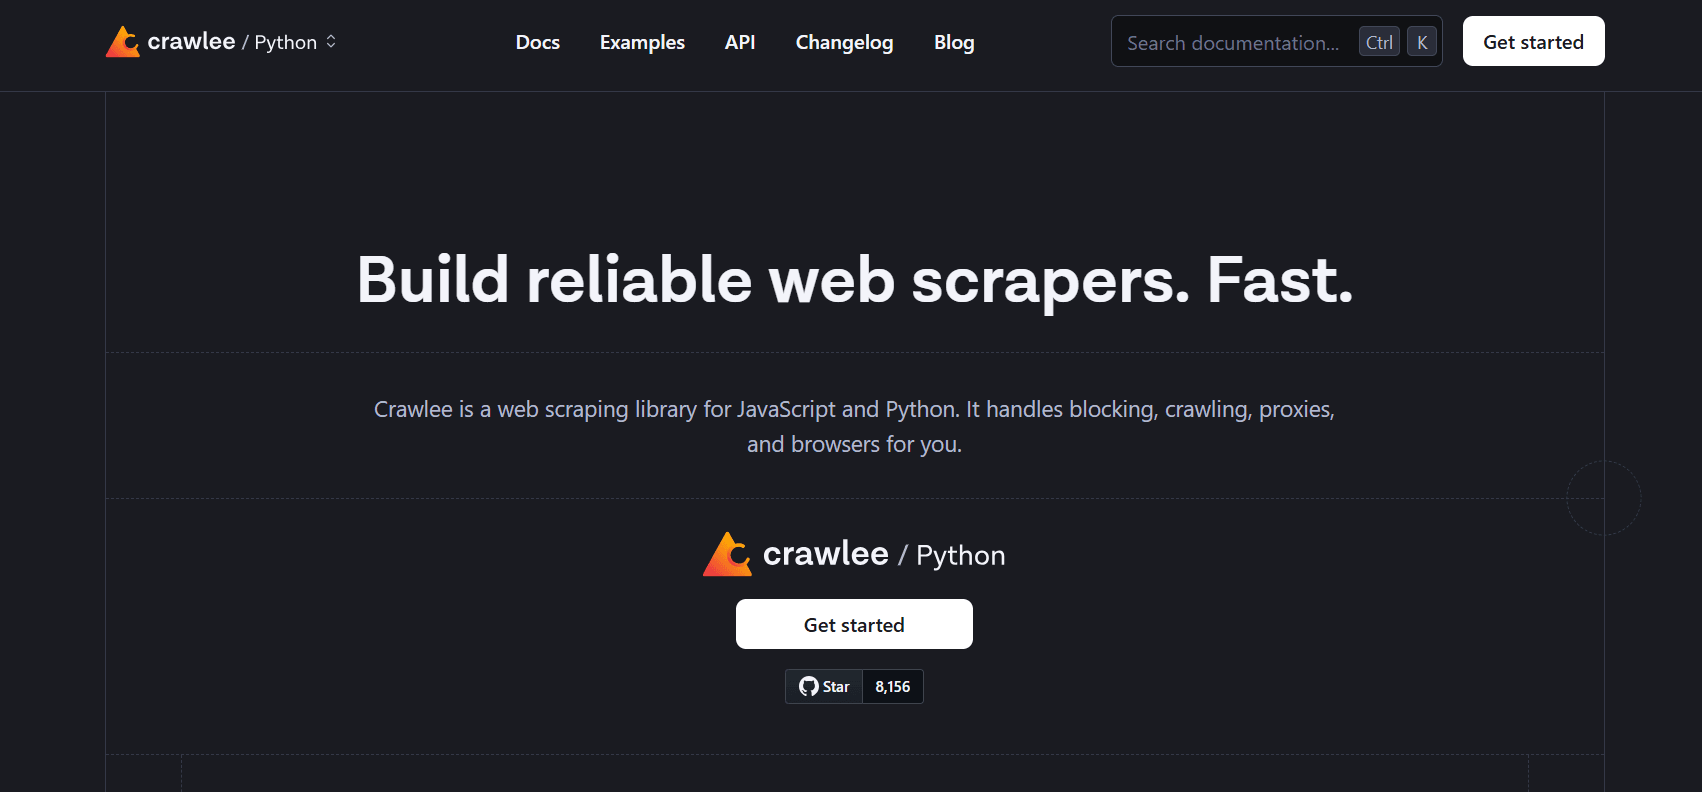
Task: Click the crawlee wordmark in the navbar
Action: (x=191, y=42)
